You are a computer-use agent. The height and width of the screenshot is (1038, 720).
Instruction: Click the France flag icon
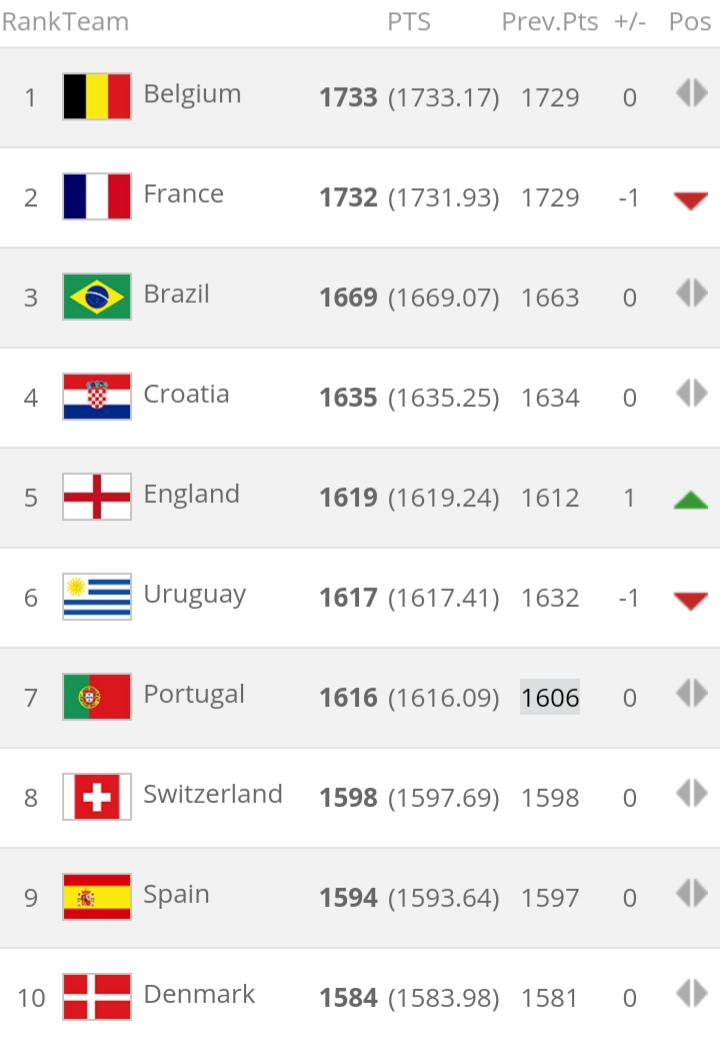97,197
